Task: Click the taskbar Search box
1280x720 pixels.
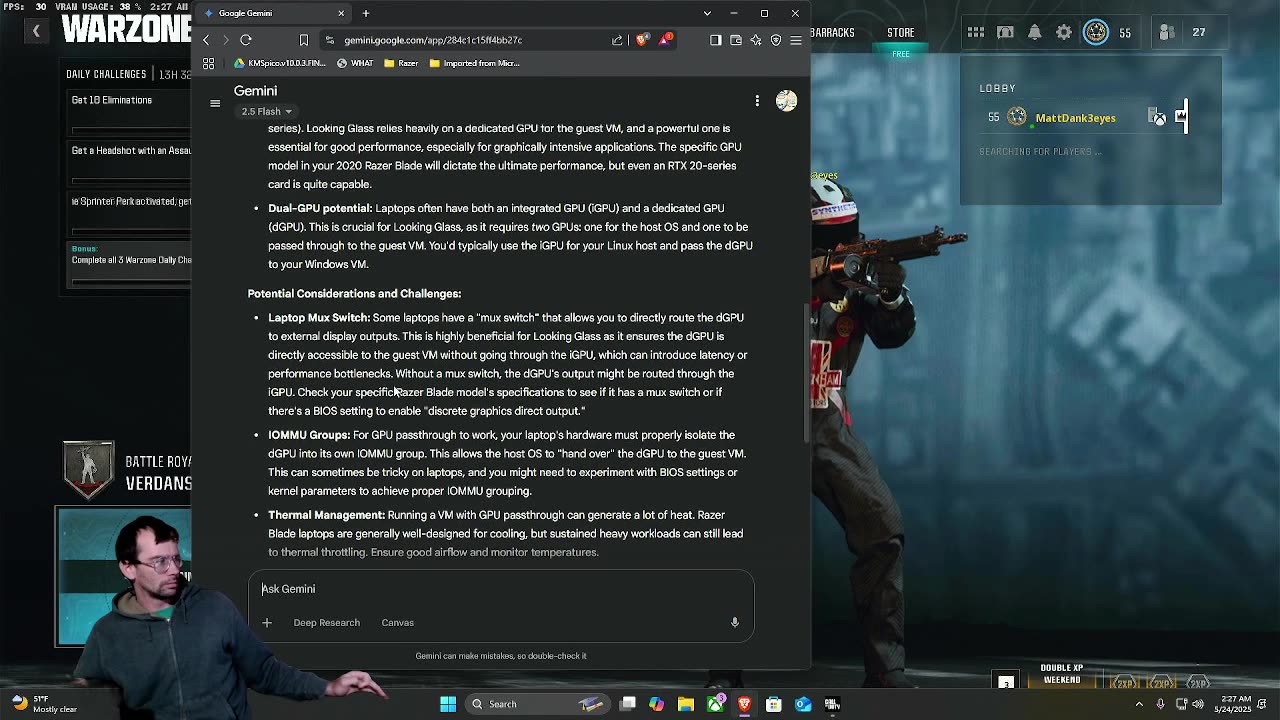Action: click(537, 704)
